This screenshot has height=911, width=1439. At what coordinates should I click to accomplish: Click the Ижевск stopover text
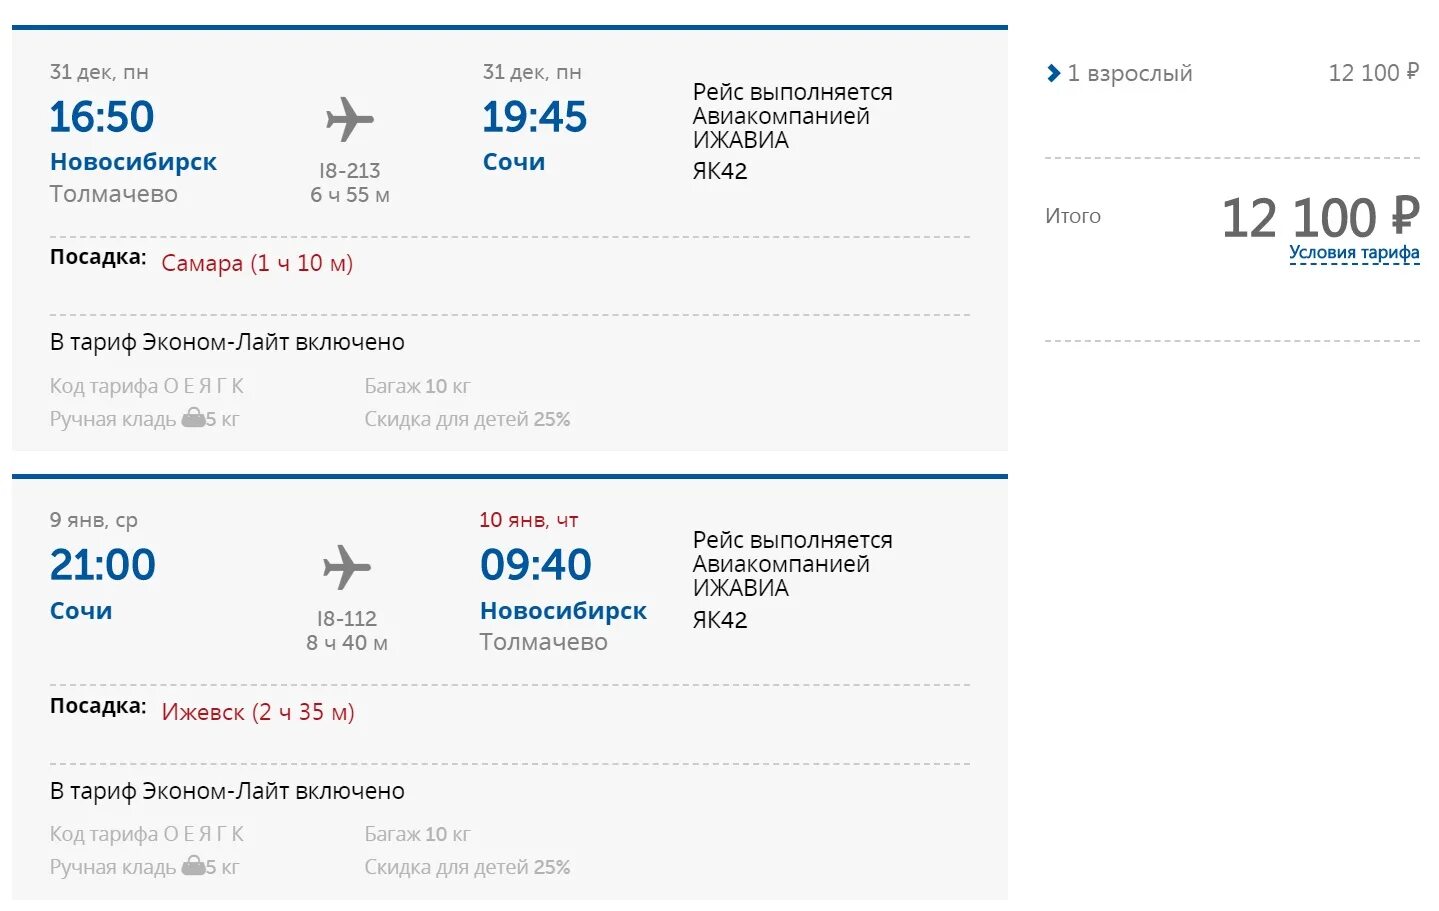click(258, 713)
